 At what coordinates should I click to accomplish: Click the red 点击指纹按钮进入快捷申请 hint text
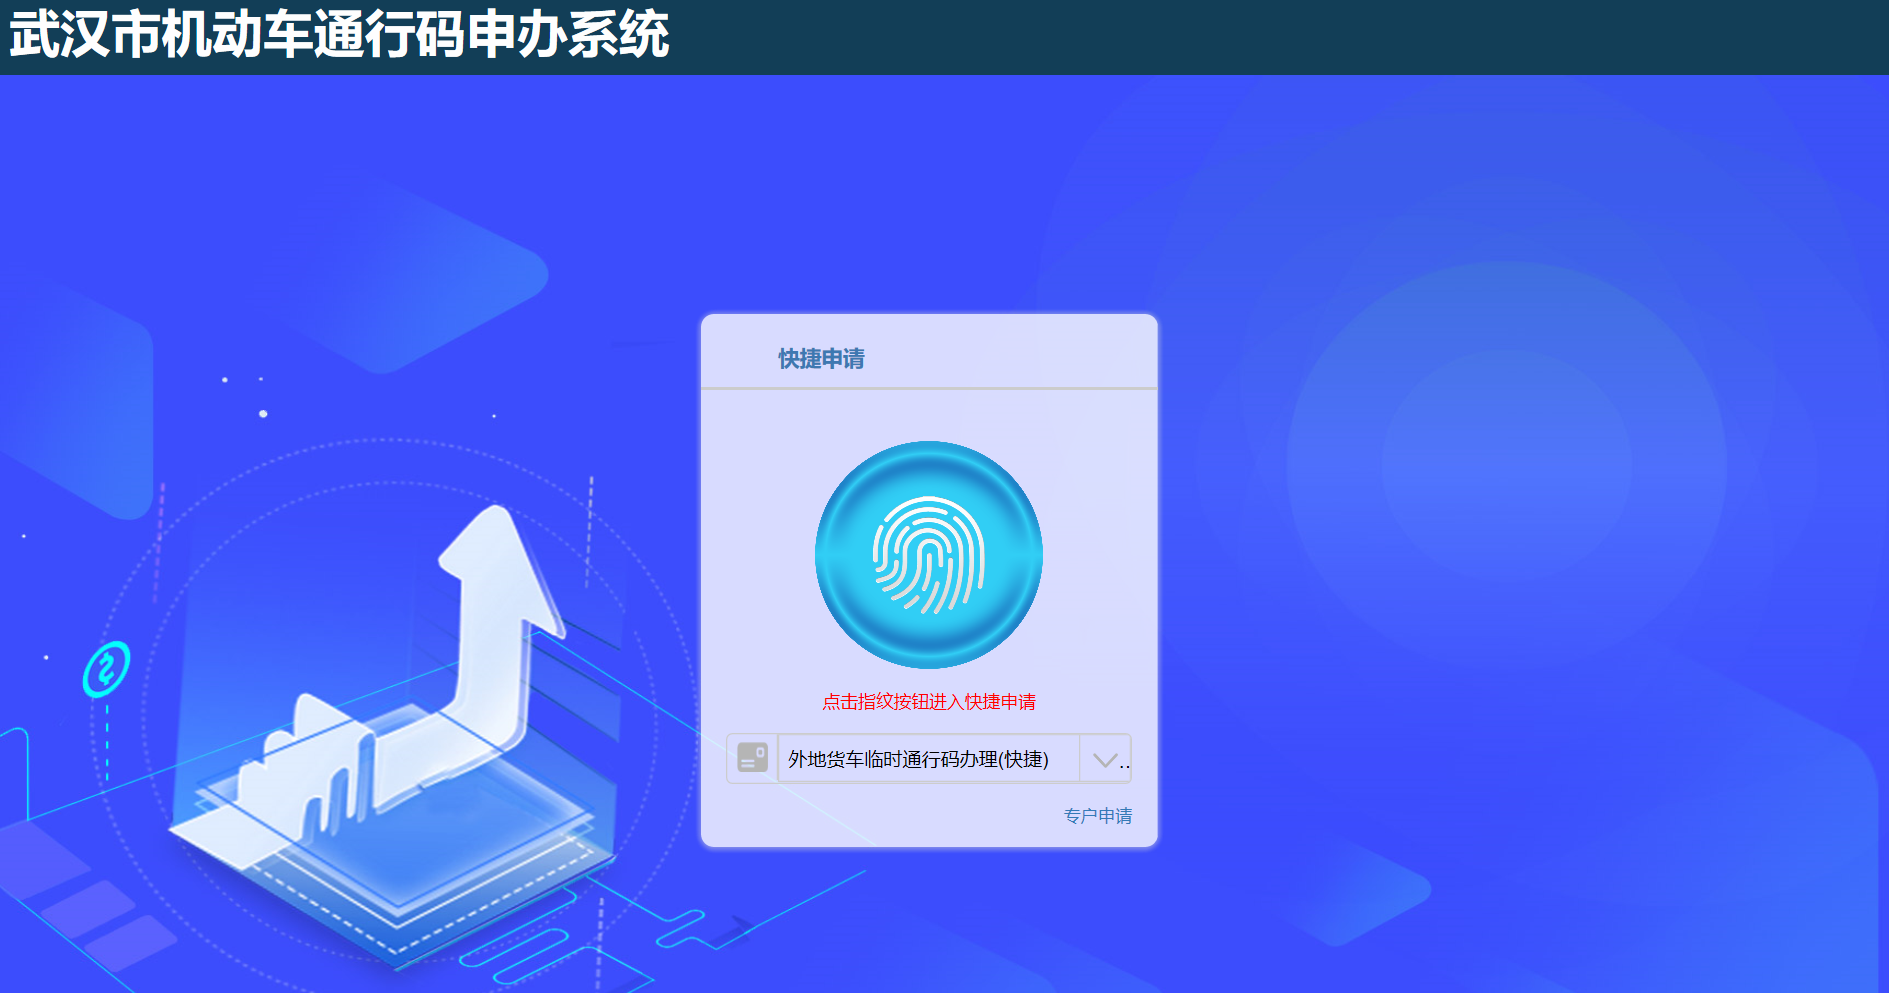click(x=929, y=702)
